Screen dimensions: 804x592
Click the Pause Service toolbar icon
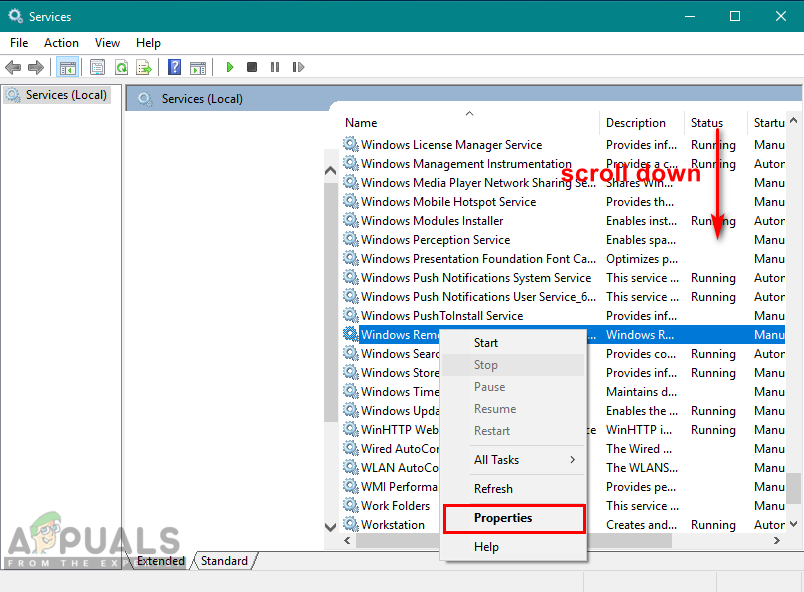click(275, 67)
